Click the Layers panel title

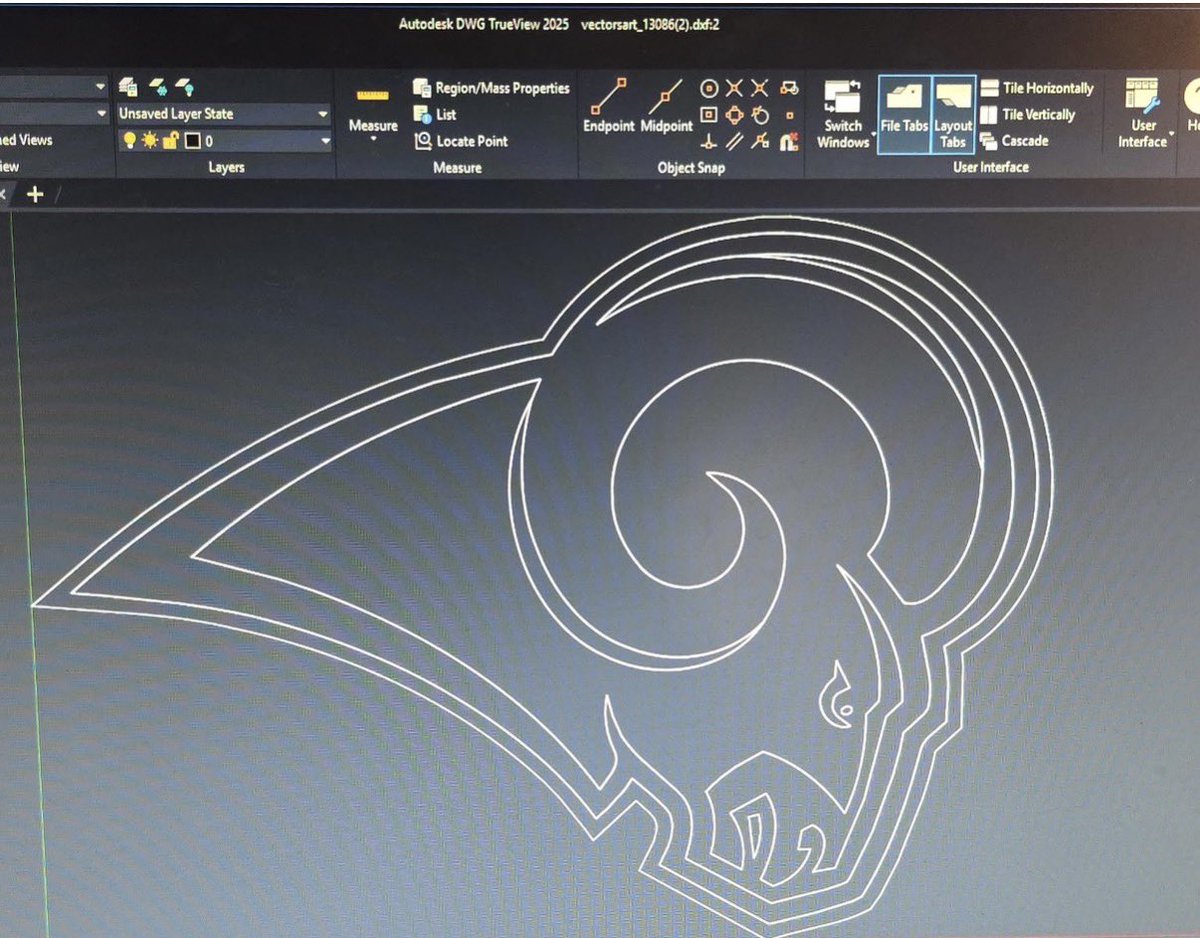[226, 167]
